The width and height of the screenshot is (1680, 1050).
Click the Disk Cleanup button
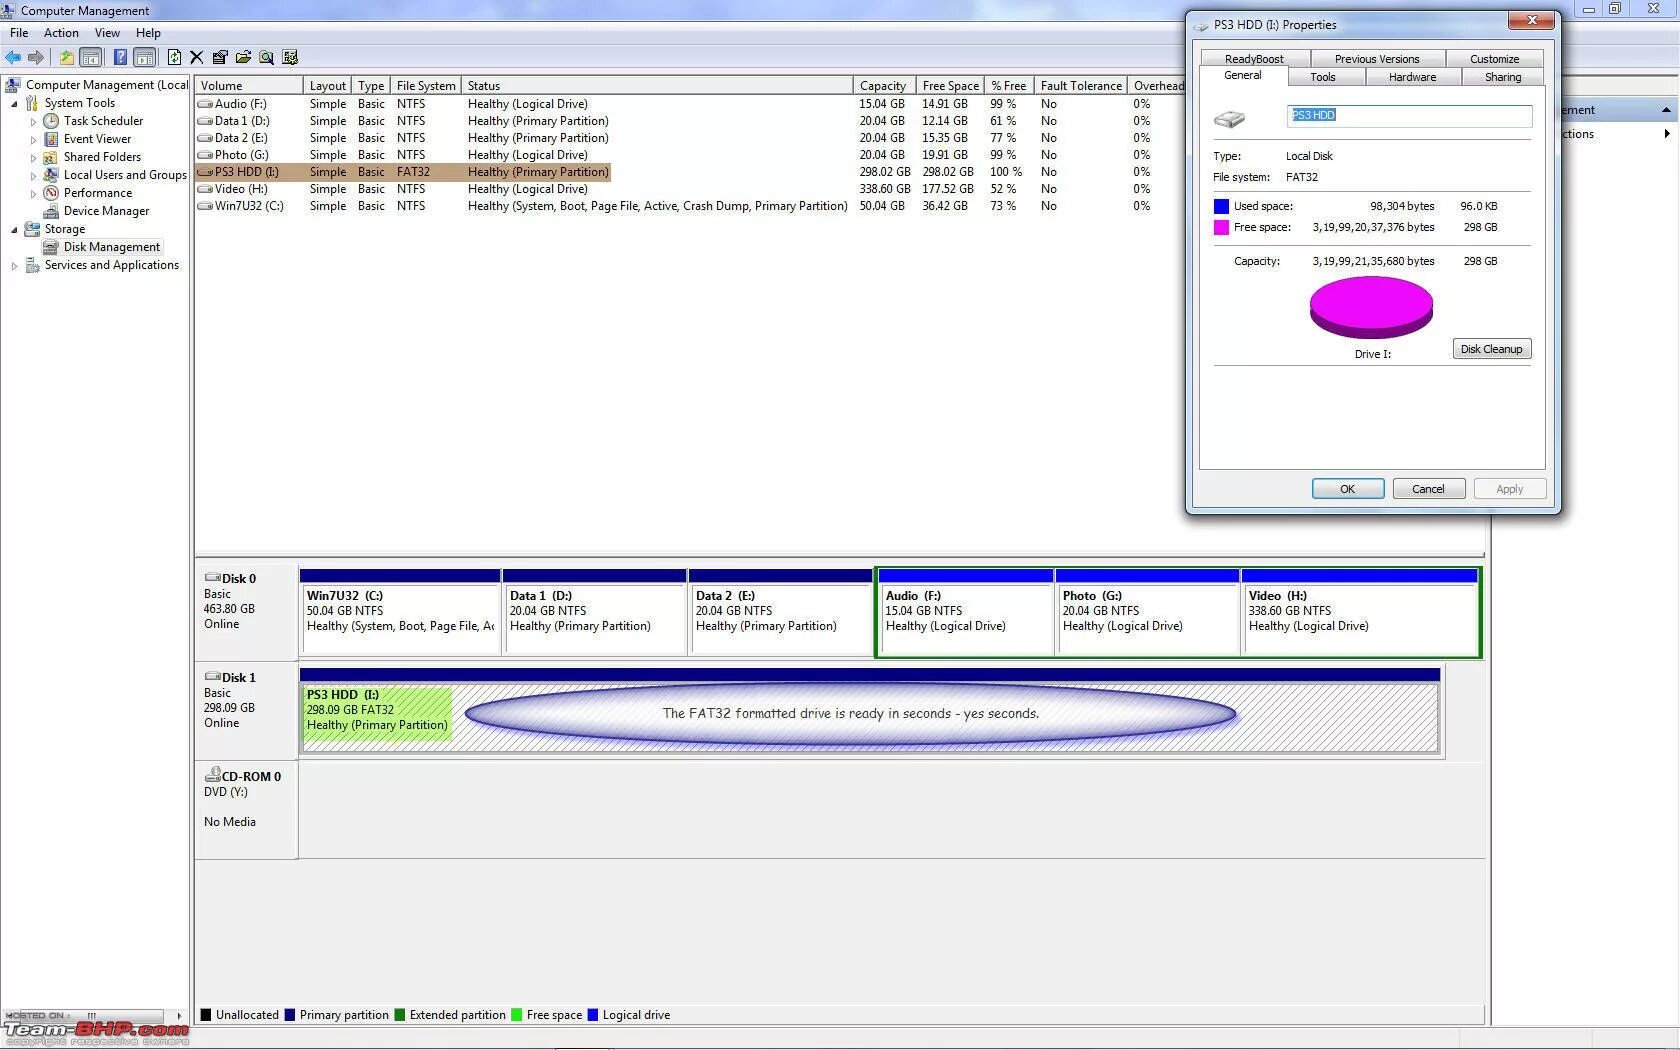(1491, 349)
